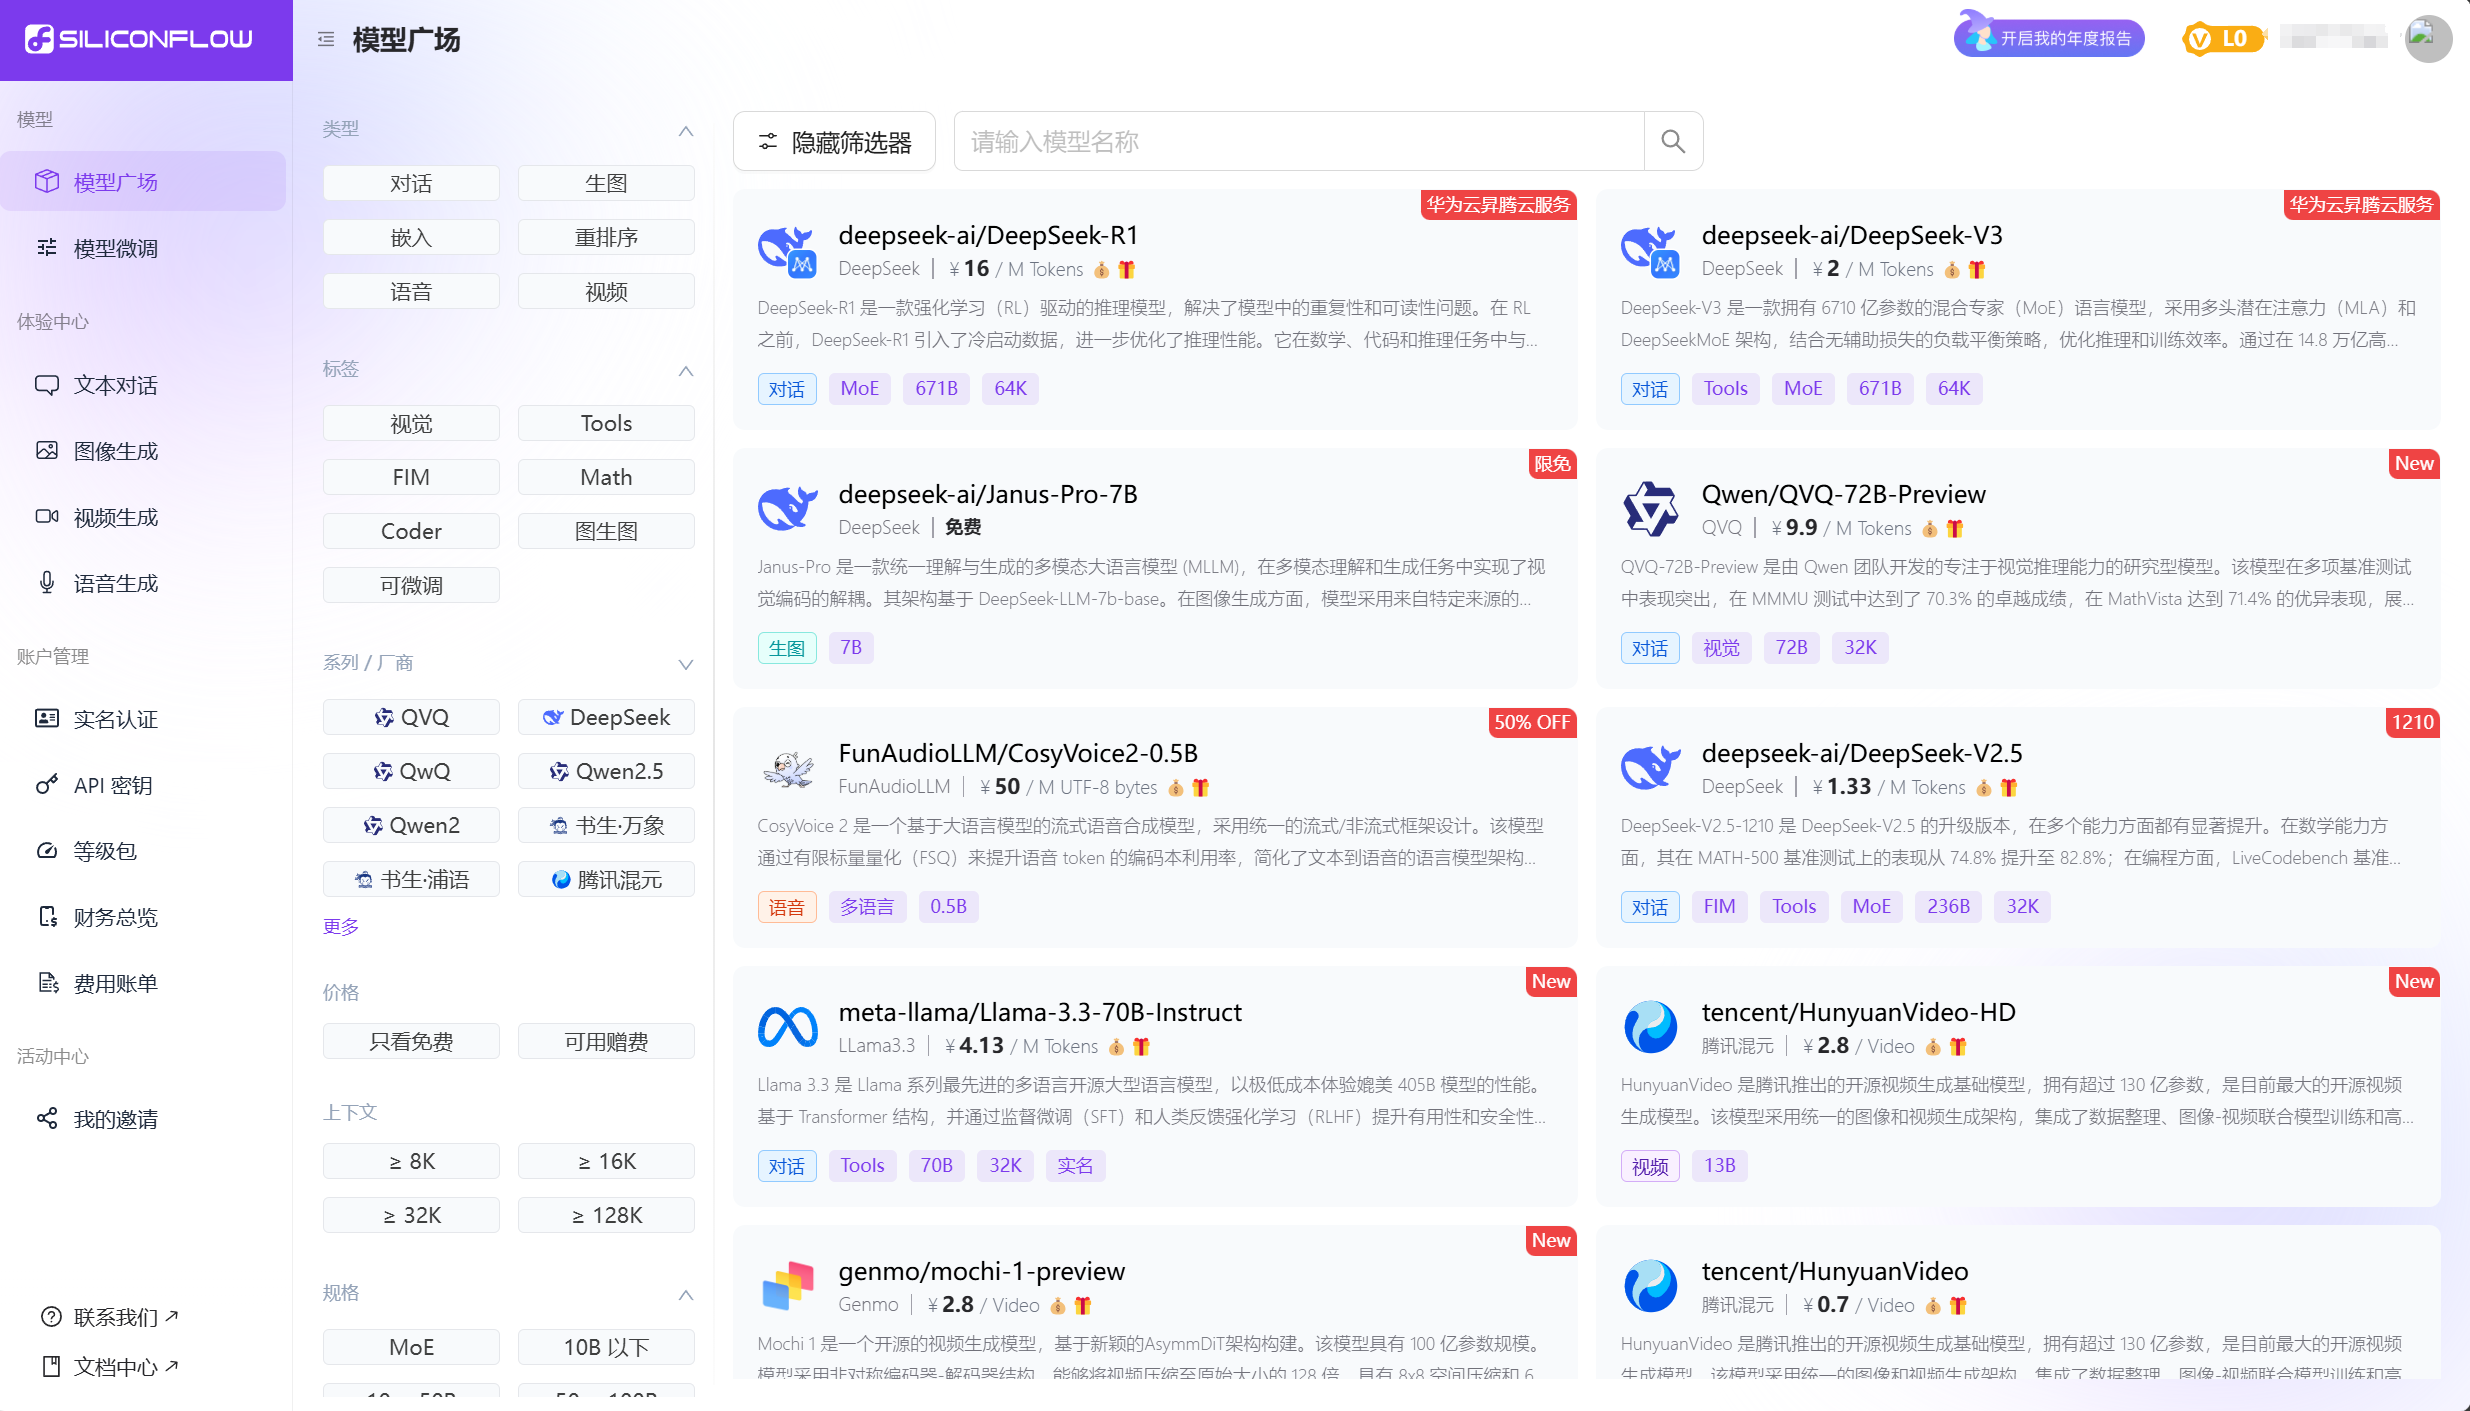Click the 华为云昇腾云服务 badge on DeepSeek-V3
This screenshot has height=1411, width=2470.
[2361, 204]
